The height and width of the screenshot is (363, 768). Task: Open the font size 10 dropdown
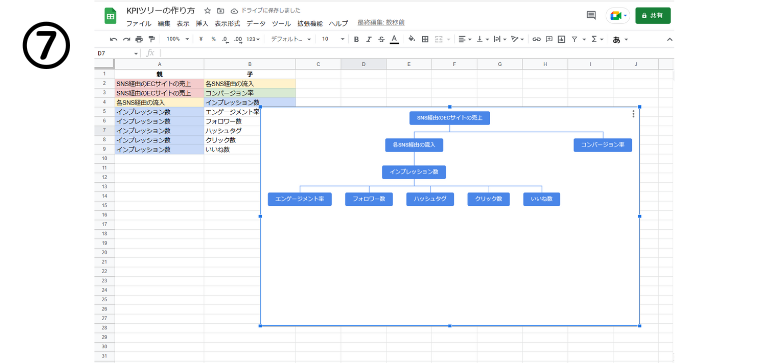(x=333, y=39)
